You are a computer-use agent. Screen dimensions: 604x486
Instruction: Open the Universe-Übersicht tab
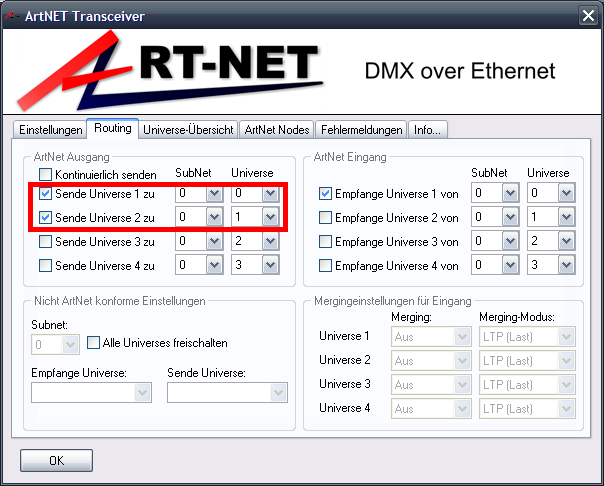pos(188,130)
